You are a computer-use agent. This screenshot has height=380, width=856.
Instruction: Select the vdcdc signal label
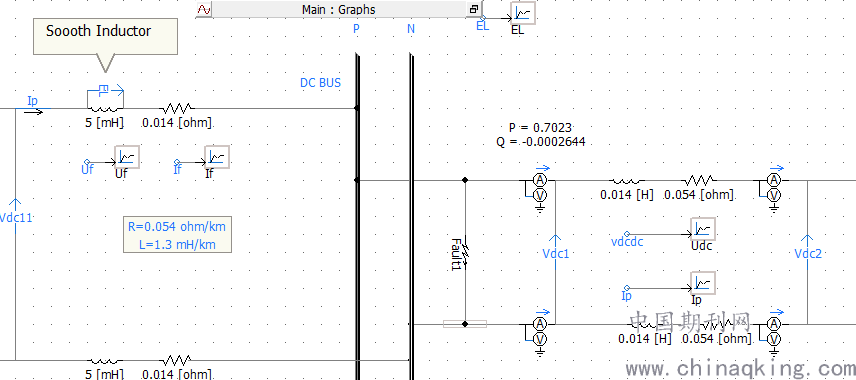click(x=627, y=241)
